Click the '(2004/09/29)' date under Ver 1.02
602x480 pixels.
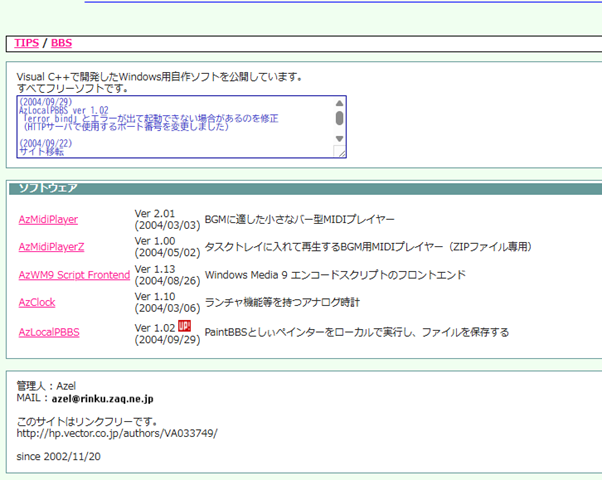[x=167, y=340]
